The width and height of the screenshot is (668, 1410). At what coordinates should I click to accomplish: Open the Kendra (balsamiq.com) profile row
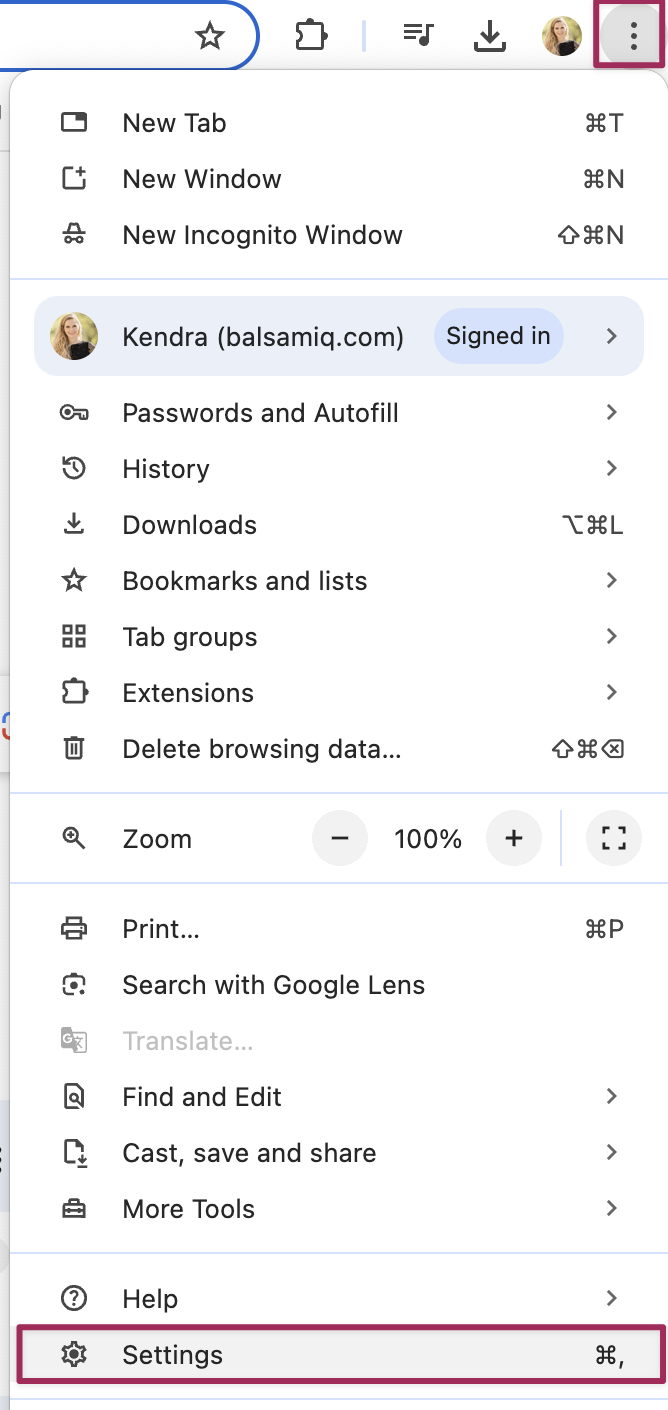[262, 337]
